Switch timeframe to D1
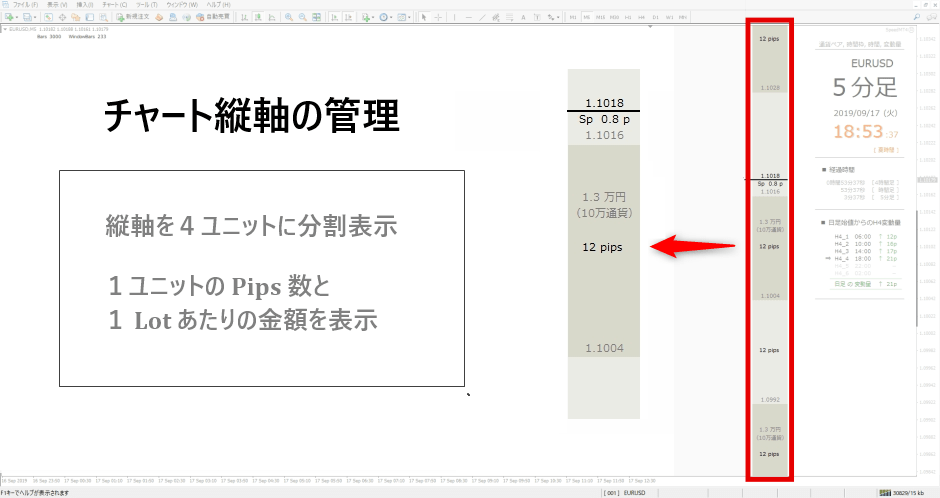The image size is (940, 498). (656, 17)
